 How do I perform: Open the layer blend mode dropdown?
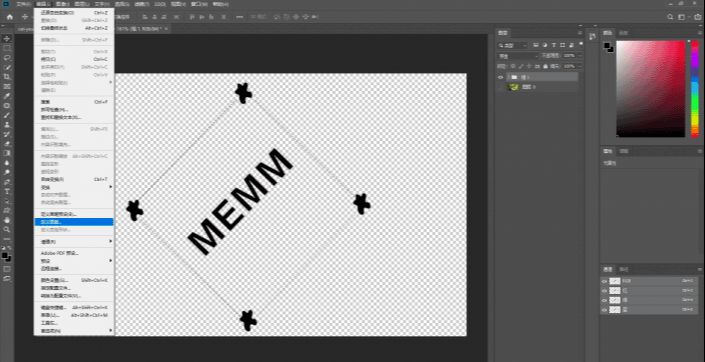518,56
